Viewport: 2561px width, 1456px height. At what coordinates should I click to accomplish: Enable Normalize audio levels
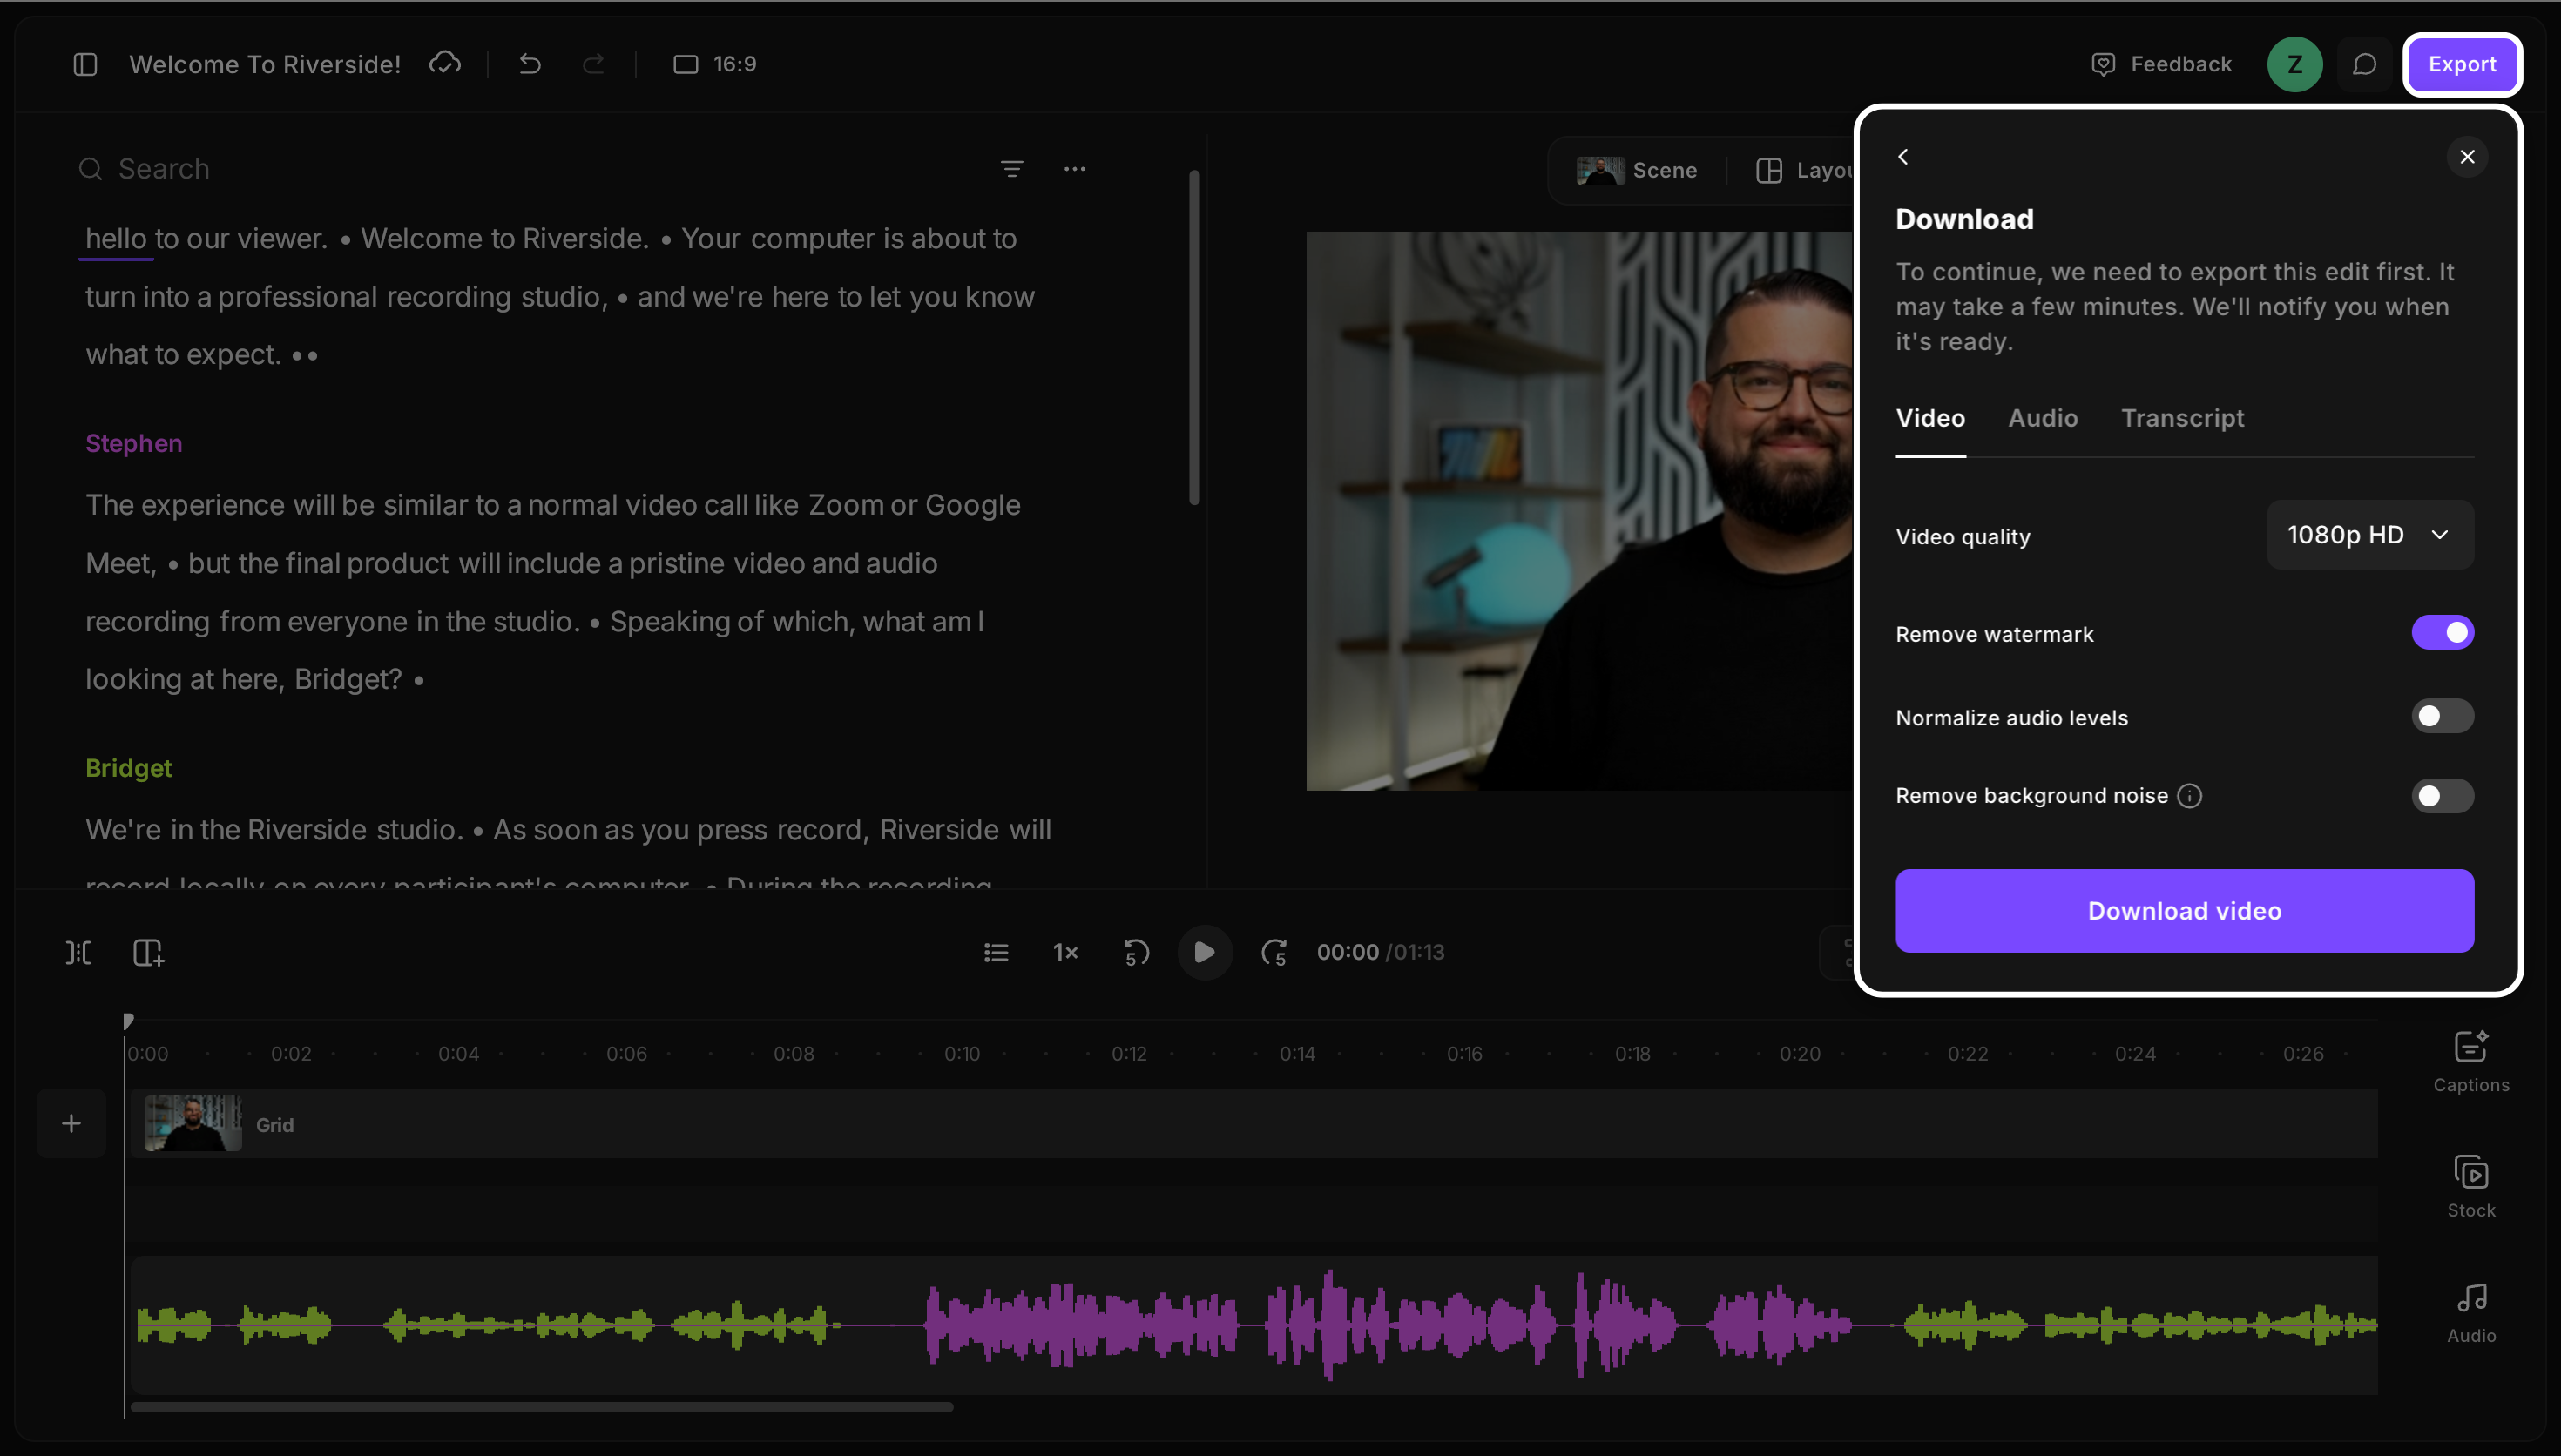point(2442,716)
